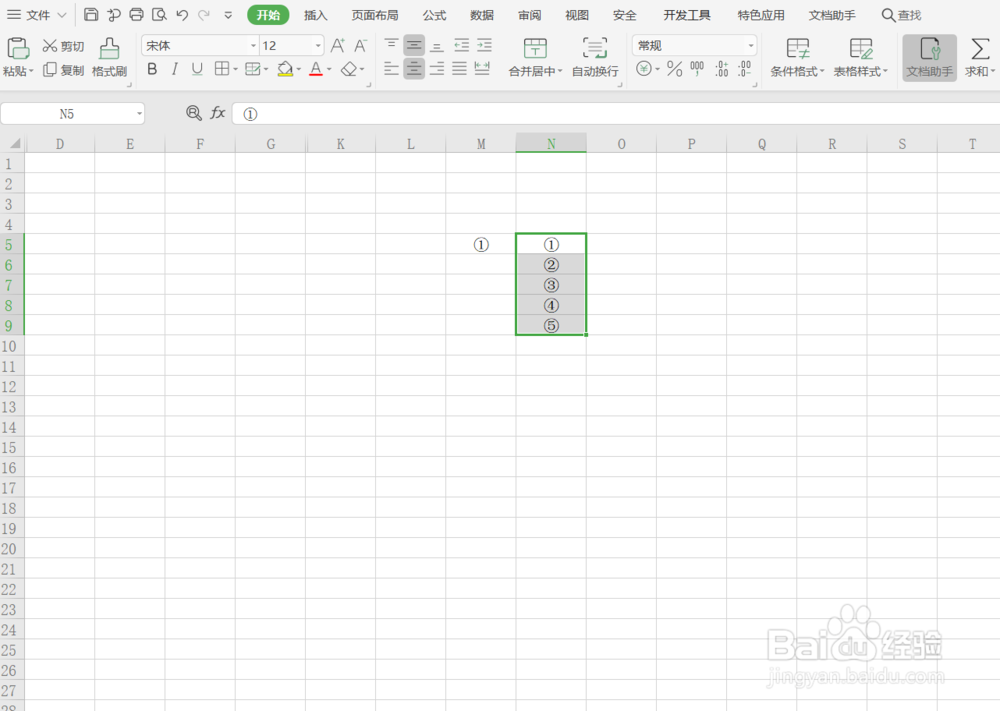Open the Conditional Formatting (条件格式) dropdown
Viewport: 1000px width, 711px height.
pos(797,71)
